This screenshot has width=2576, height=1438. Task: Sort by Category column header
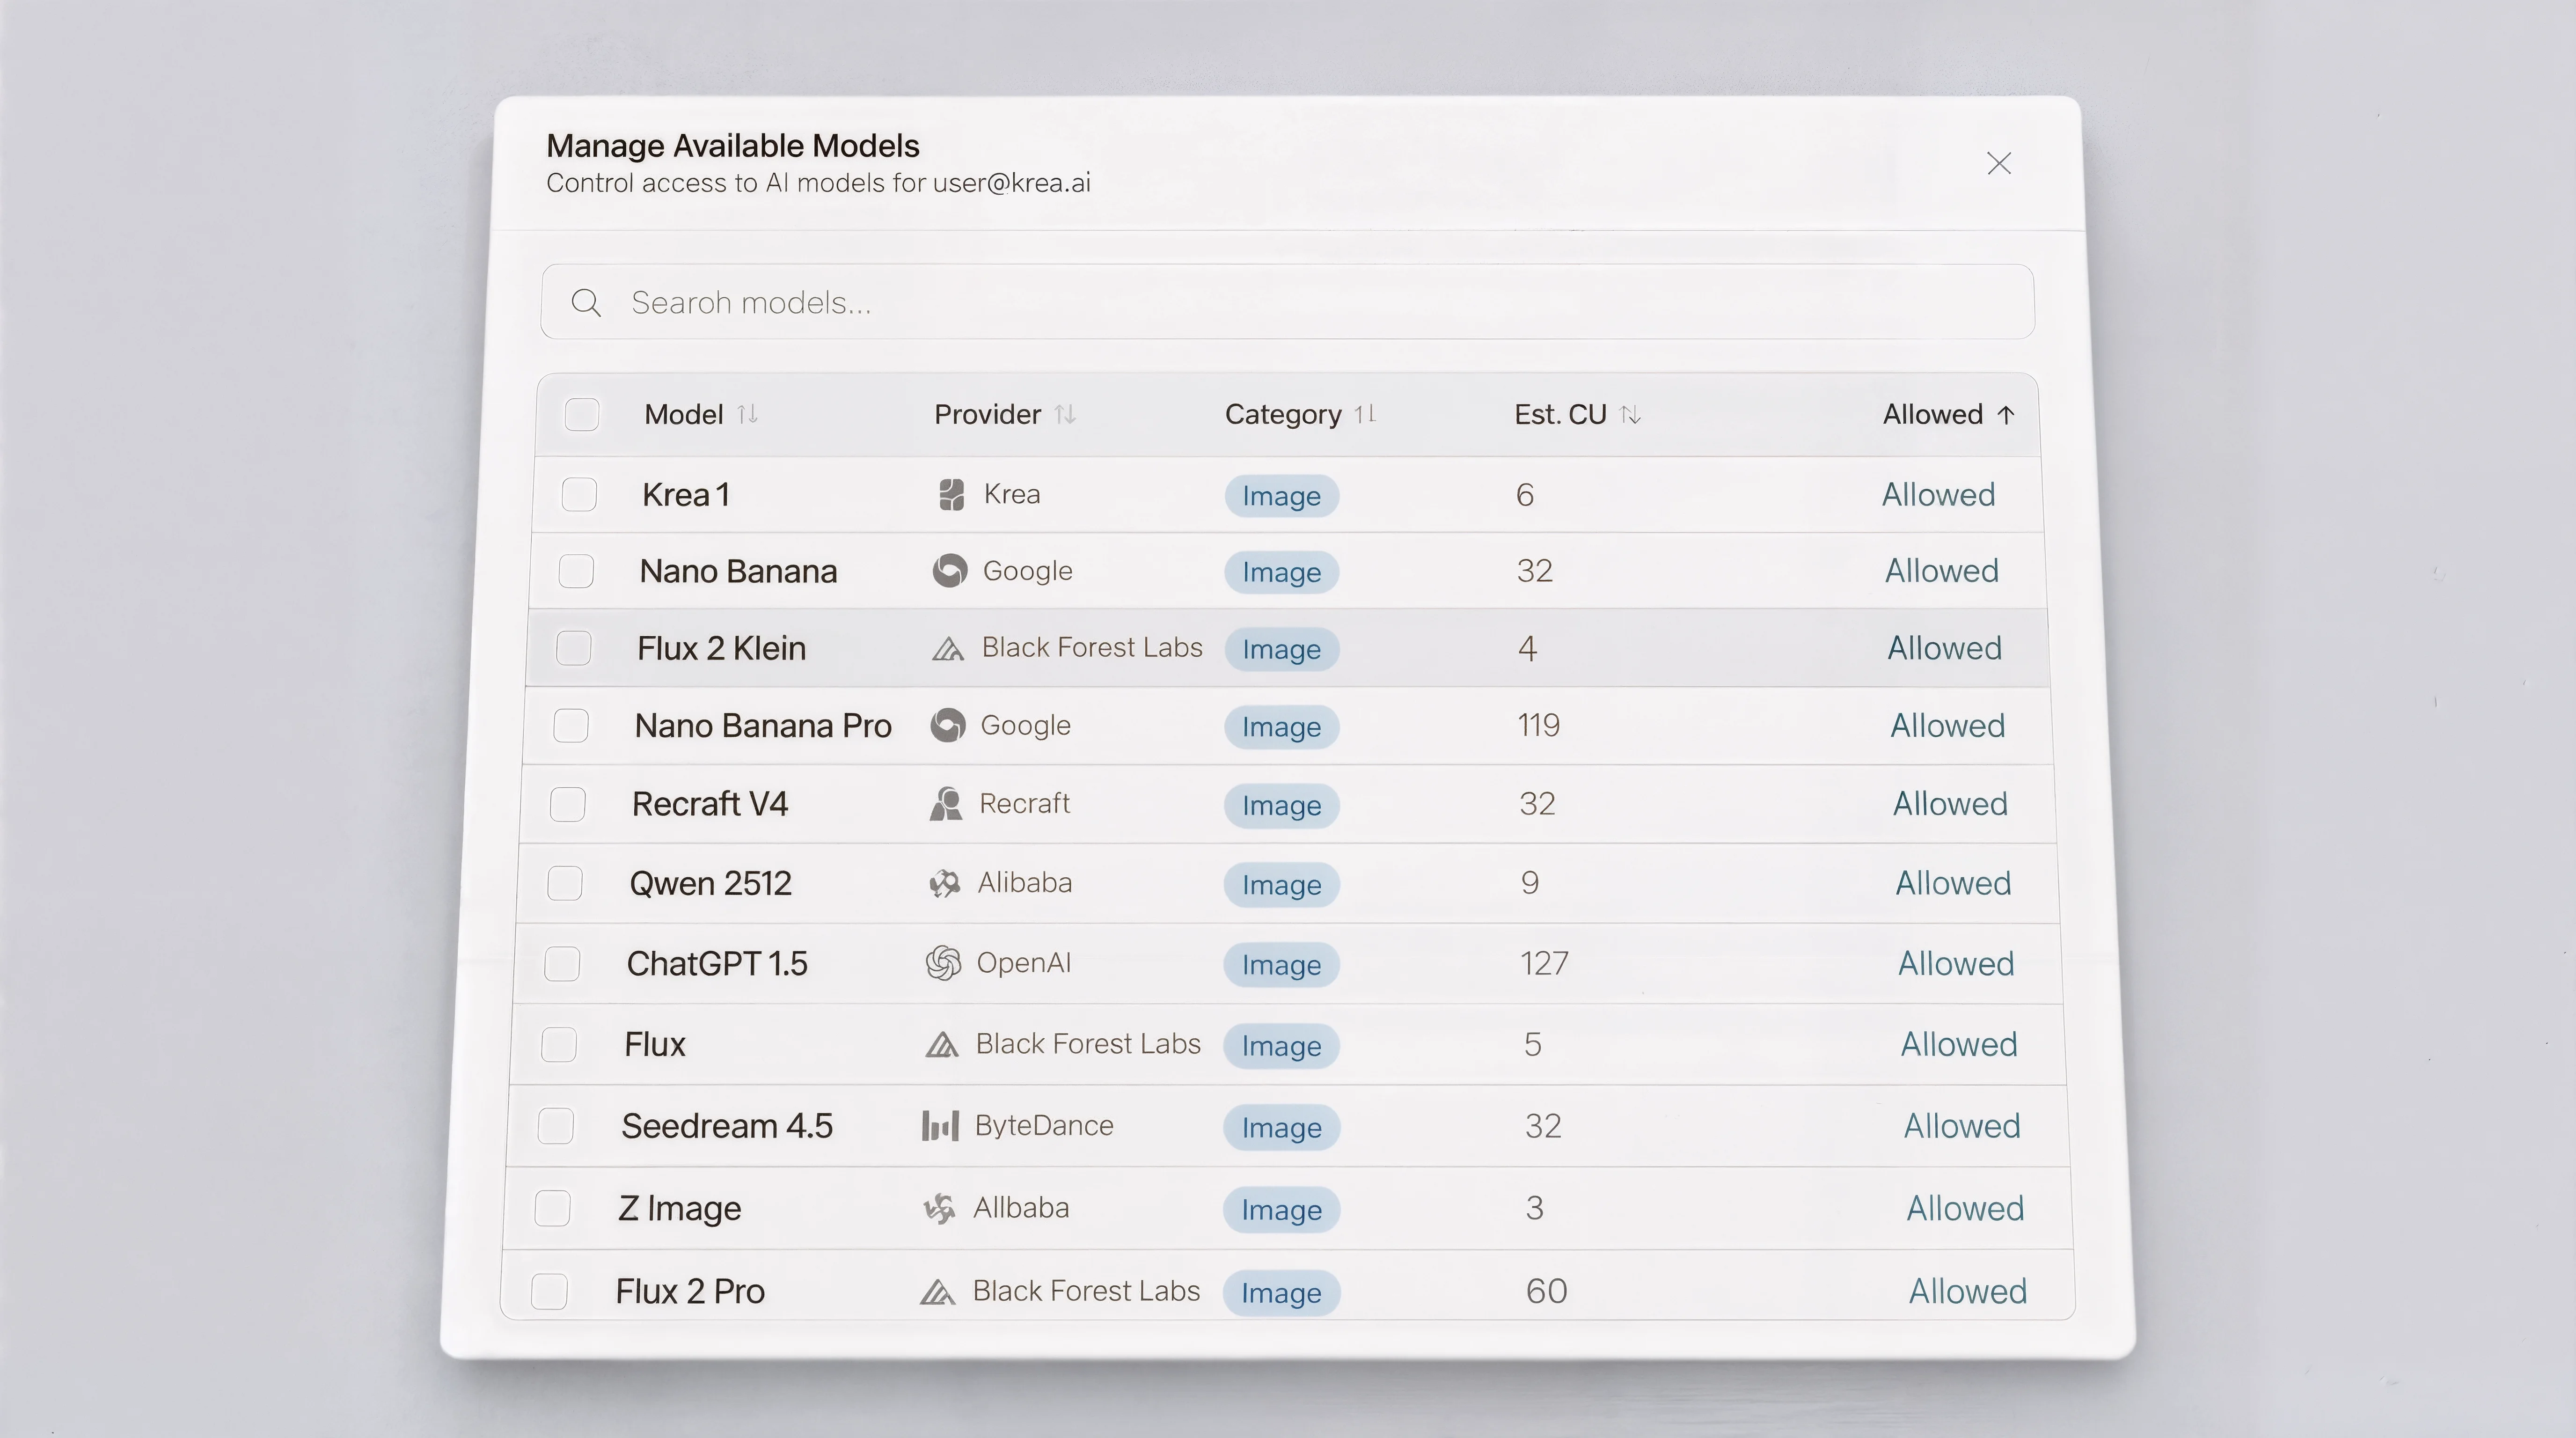click(1301, 415)
